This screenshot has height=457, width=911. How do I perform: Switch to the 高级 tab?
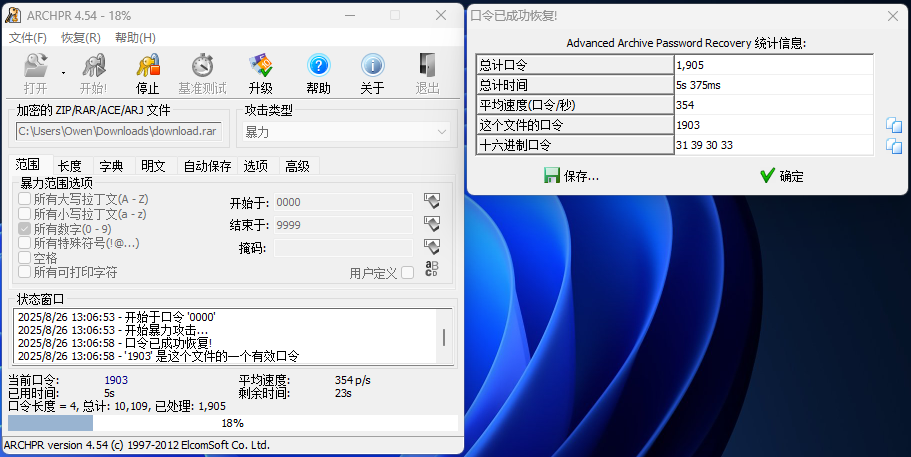click(297, 166)
